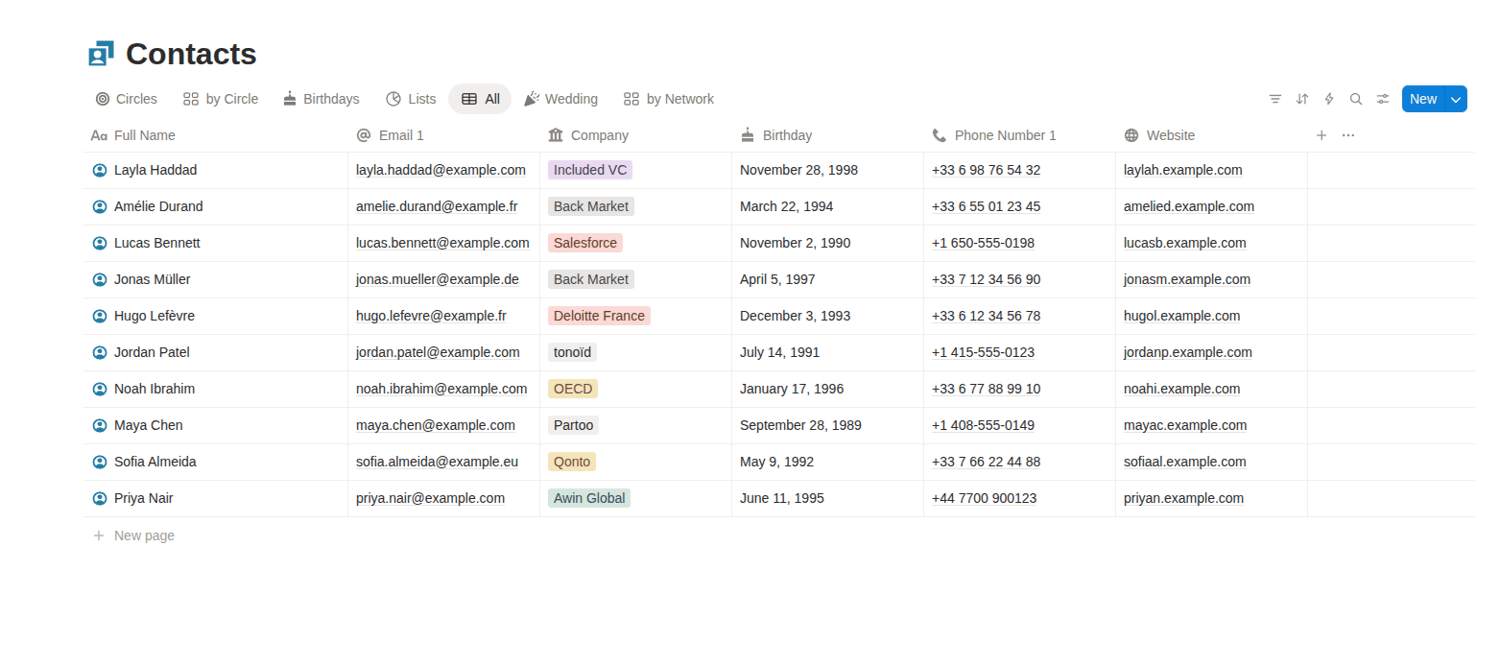Add a new property with the plus icon
Viewport: 1500px width, 666px height.
[1321, 135]
